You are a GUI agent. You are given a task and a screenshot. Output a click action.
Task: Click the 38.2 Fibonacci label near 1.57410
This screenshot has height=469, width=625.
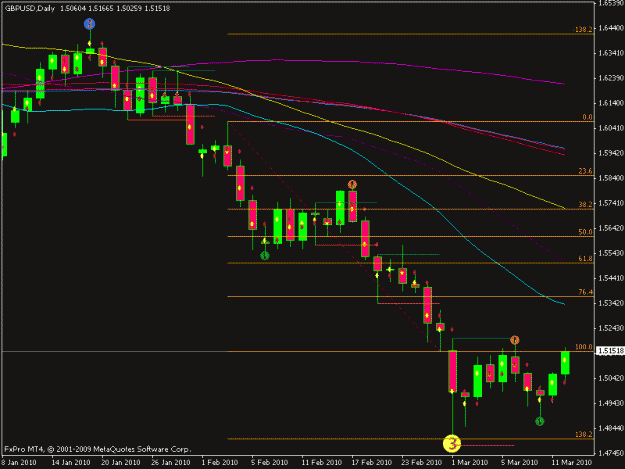pyautogui.click(x=586, y=204)
